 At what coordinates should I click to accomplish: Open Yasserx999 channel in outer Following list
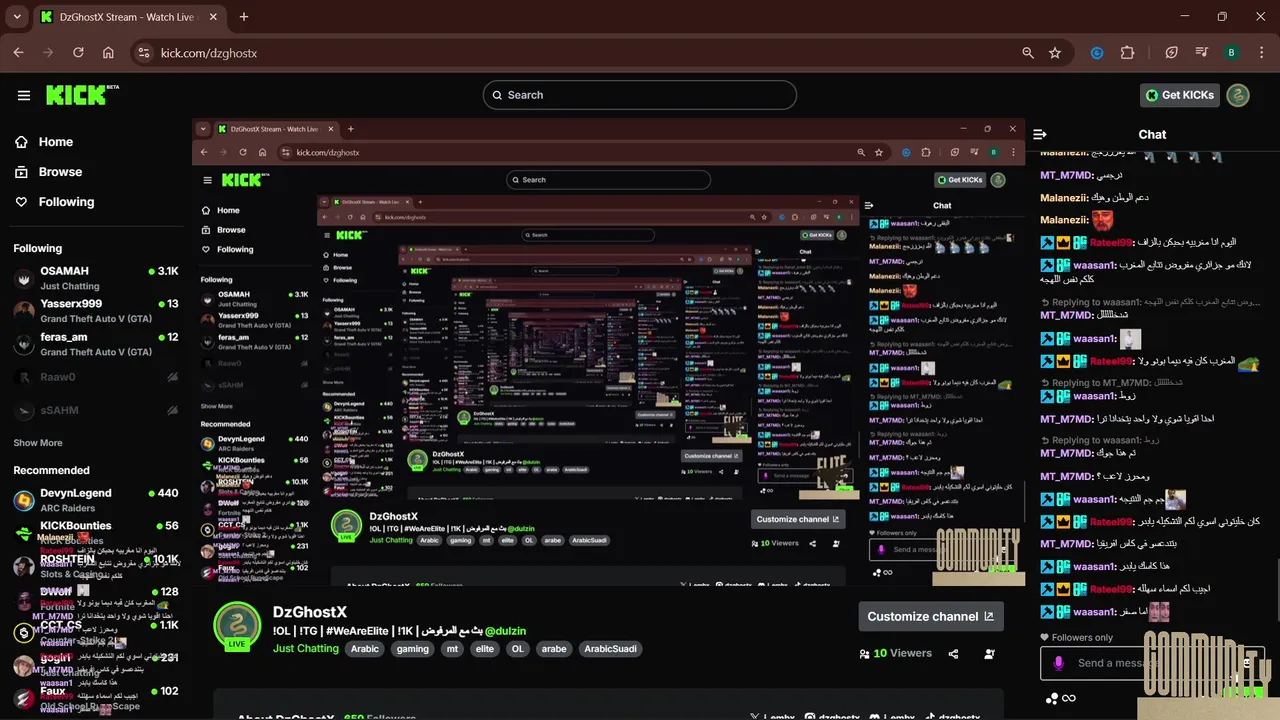tap(96, 311)
